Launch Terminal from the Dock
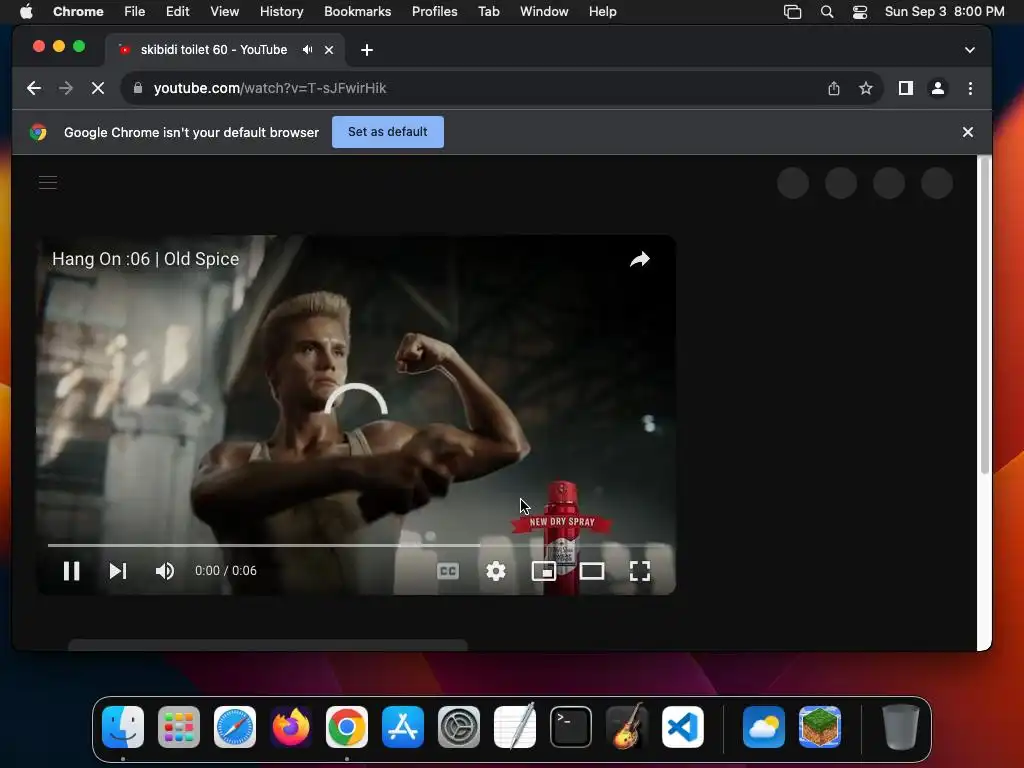Viewport: 1024px width, 768px height. (x=571, y=727)
